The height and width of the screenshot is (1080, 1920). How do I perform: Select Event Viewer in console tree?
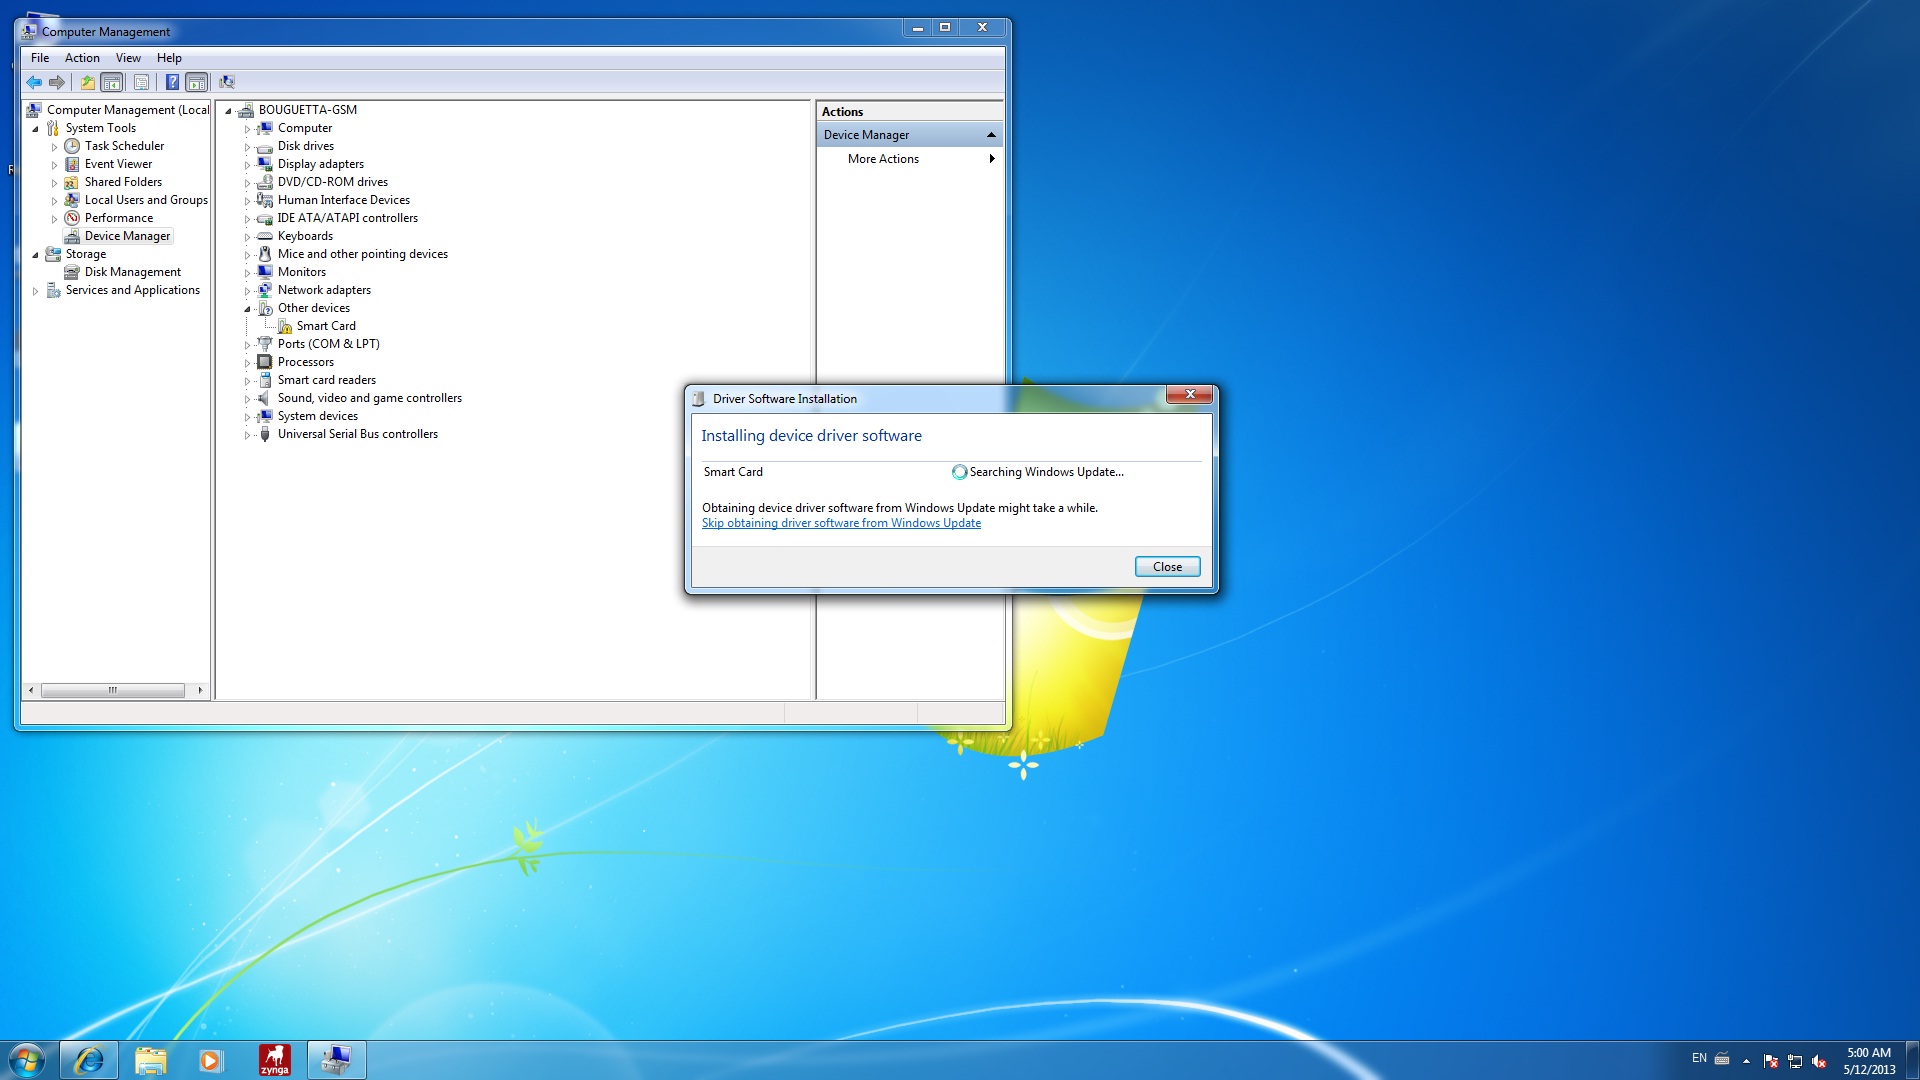pyautogui.click(x=118, y=164)
